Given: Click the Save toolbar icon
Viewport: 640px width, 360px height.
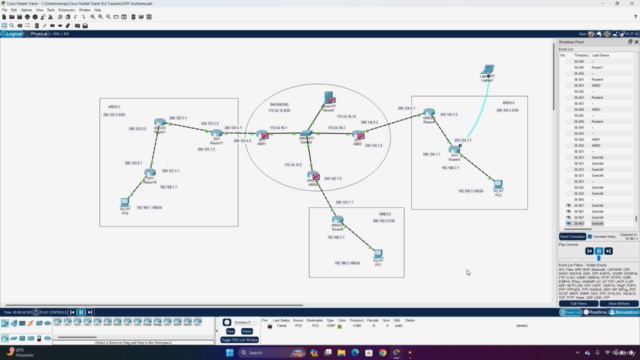Looking at the screenshot, I should pos(20,17).
